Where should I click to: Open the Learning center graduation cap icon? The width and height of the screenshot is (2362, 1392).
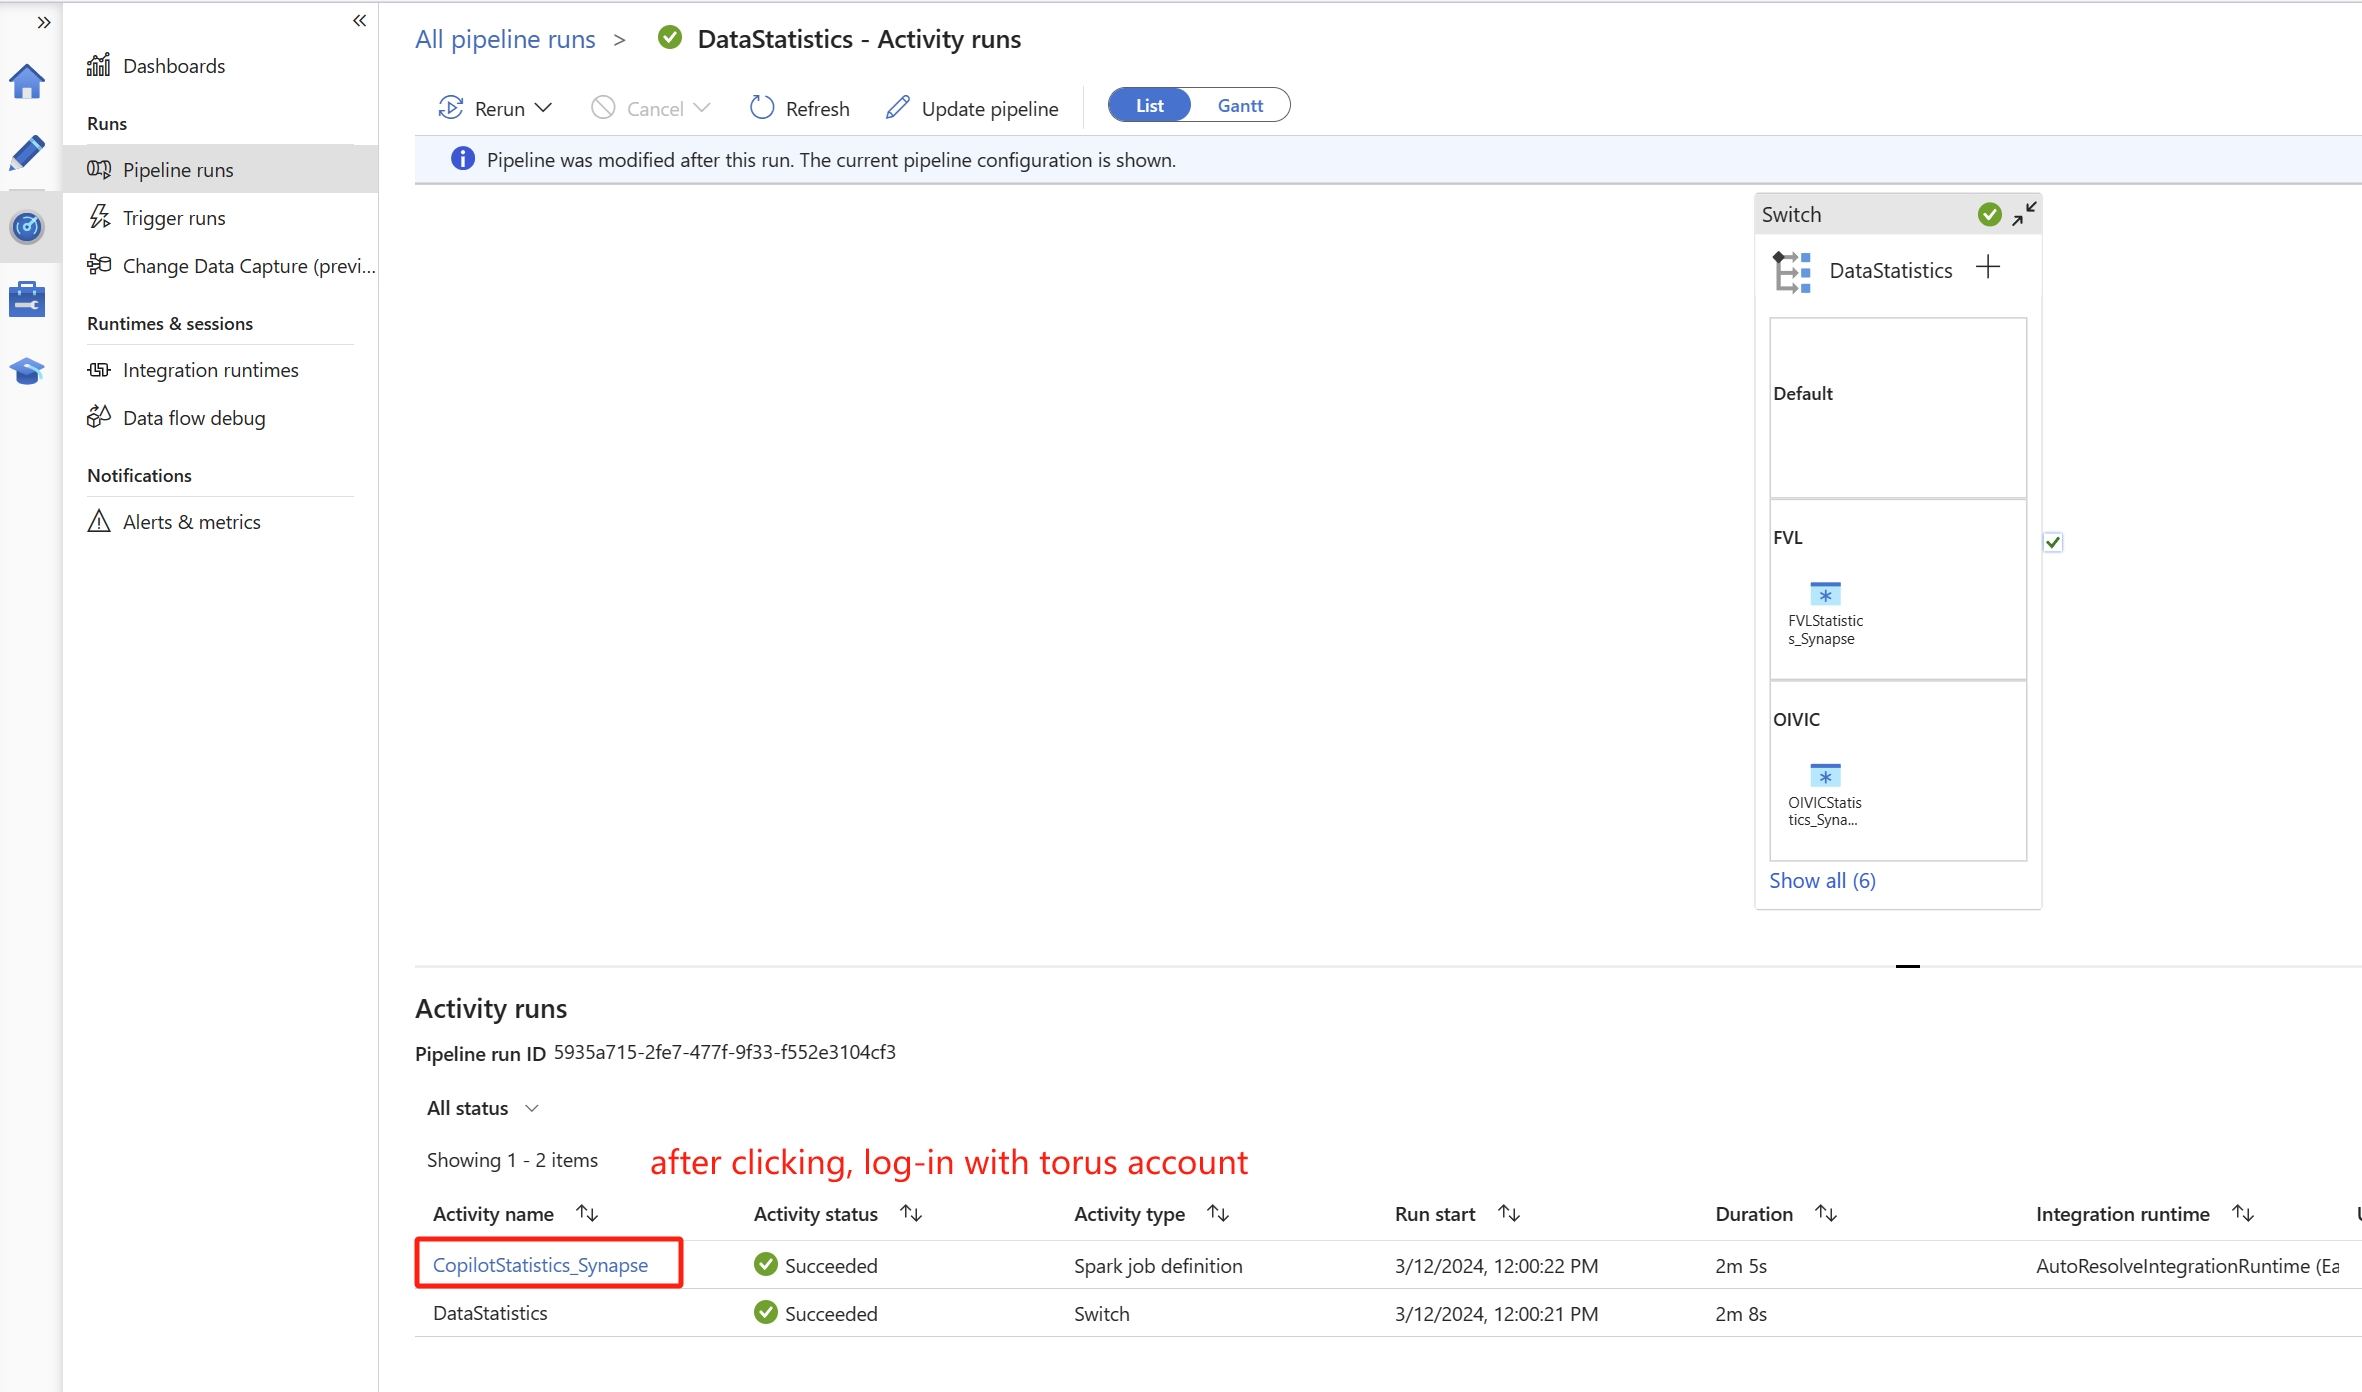pyautogui.click(x=27, y=372)
